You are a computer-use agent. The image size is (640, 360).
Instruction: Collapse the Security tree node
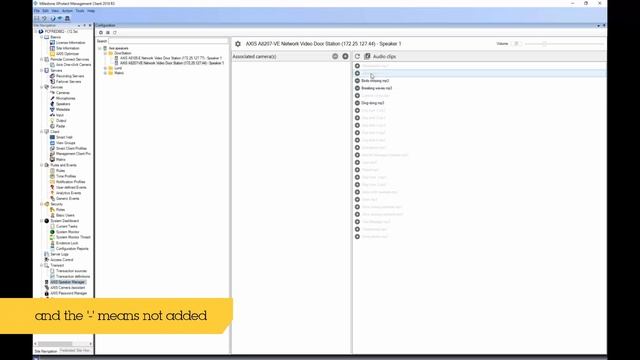pyautogui.click(x=42, y=204)
